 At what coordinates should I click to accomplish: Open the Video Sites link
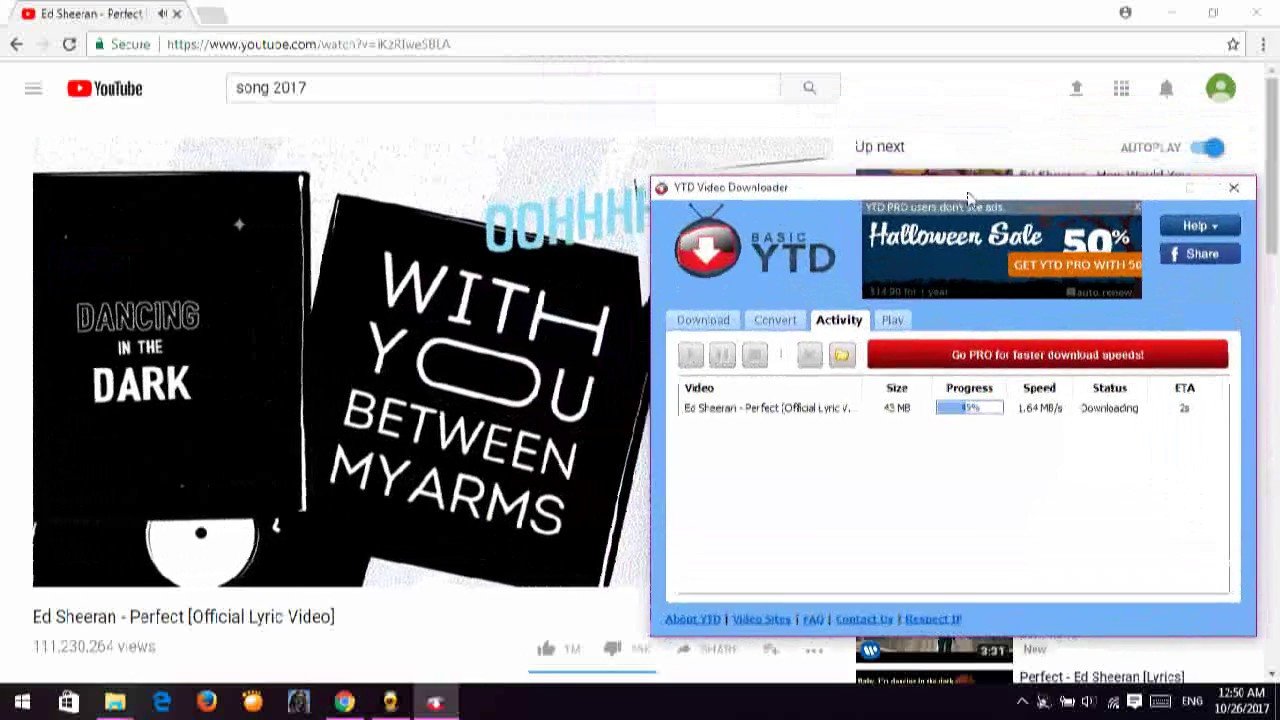(761, 619)
